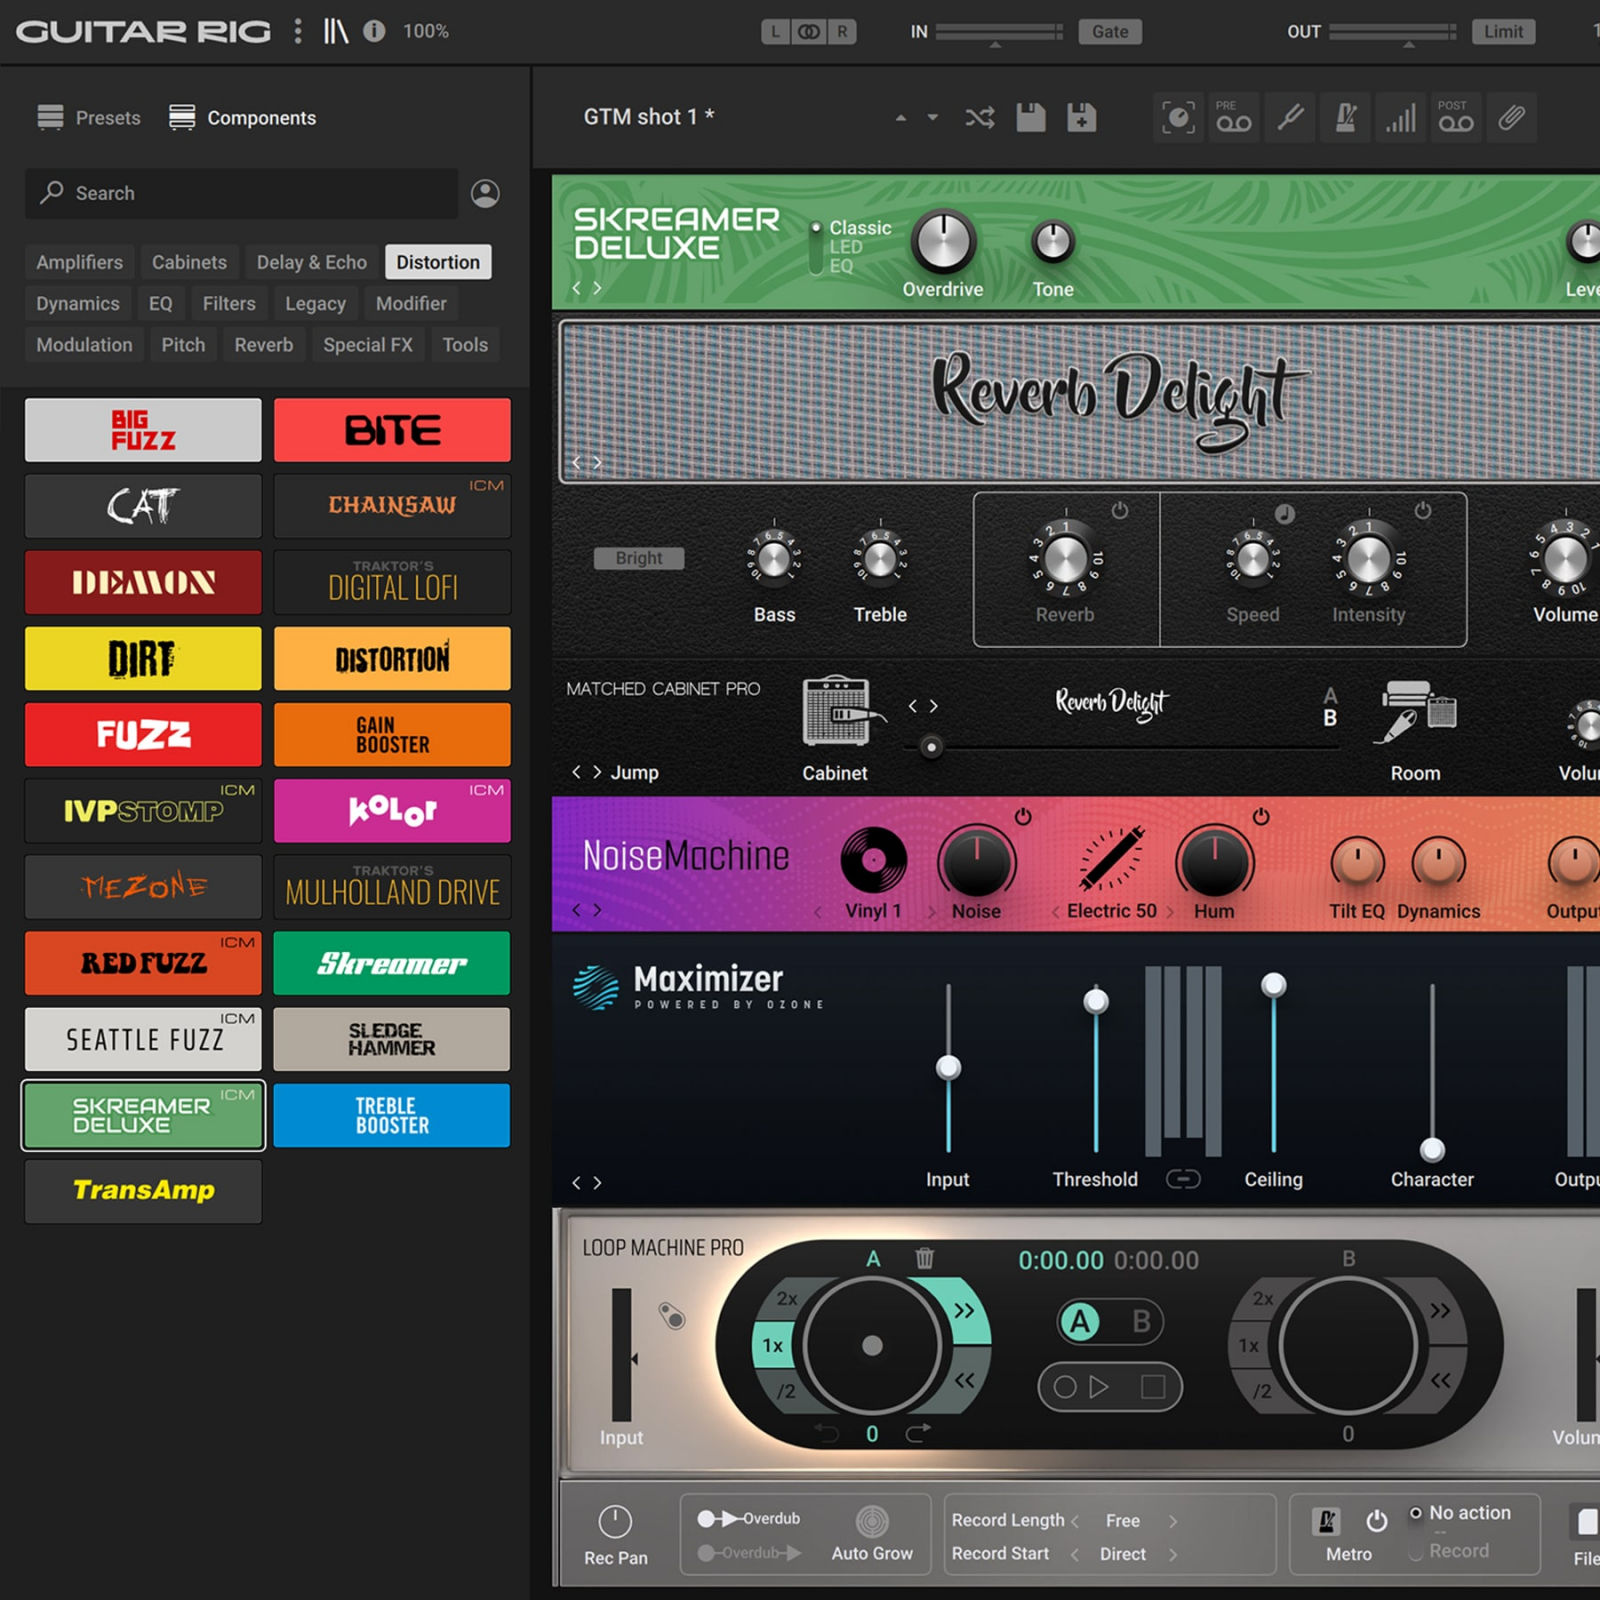Screen dimensions: 1600x1600
Task: Enable the output Limit button
Action: (1503, 32)
